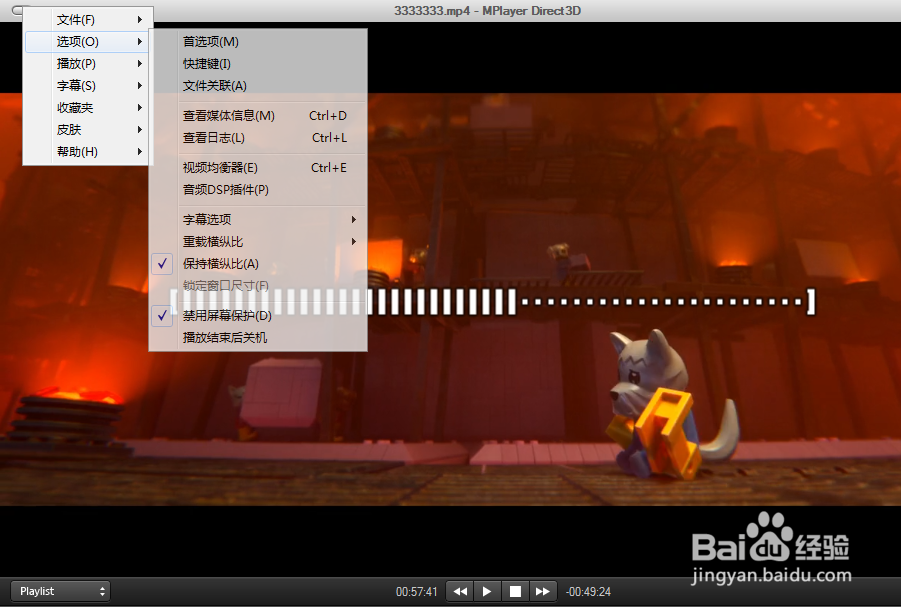Open the 选项(O) menu entry

coord(87,41)
